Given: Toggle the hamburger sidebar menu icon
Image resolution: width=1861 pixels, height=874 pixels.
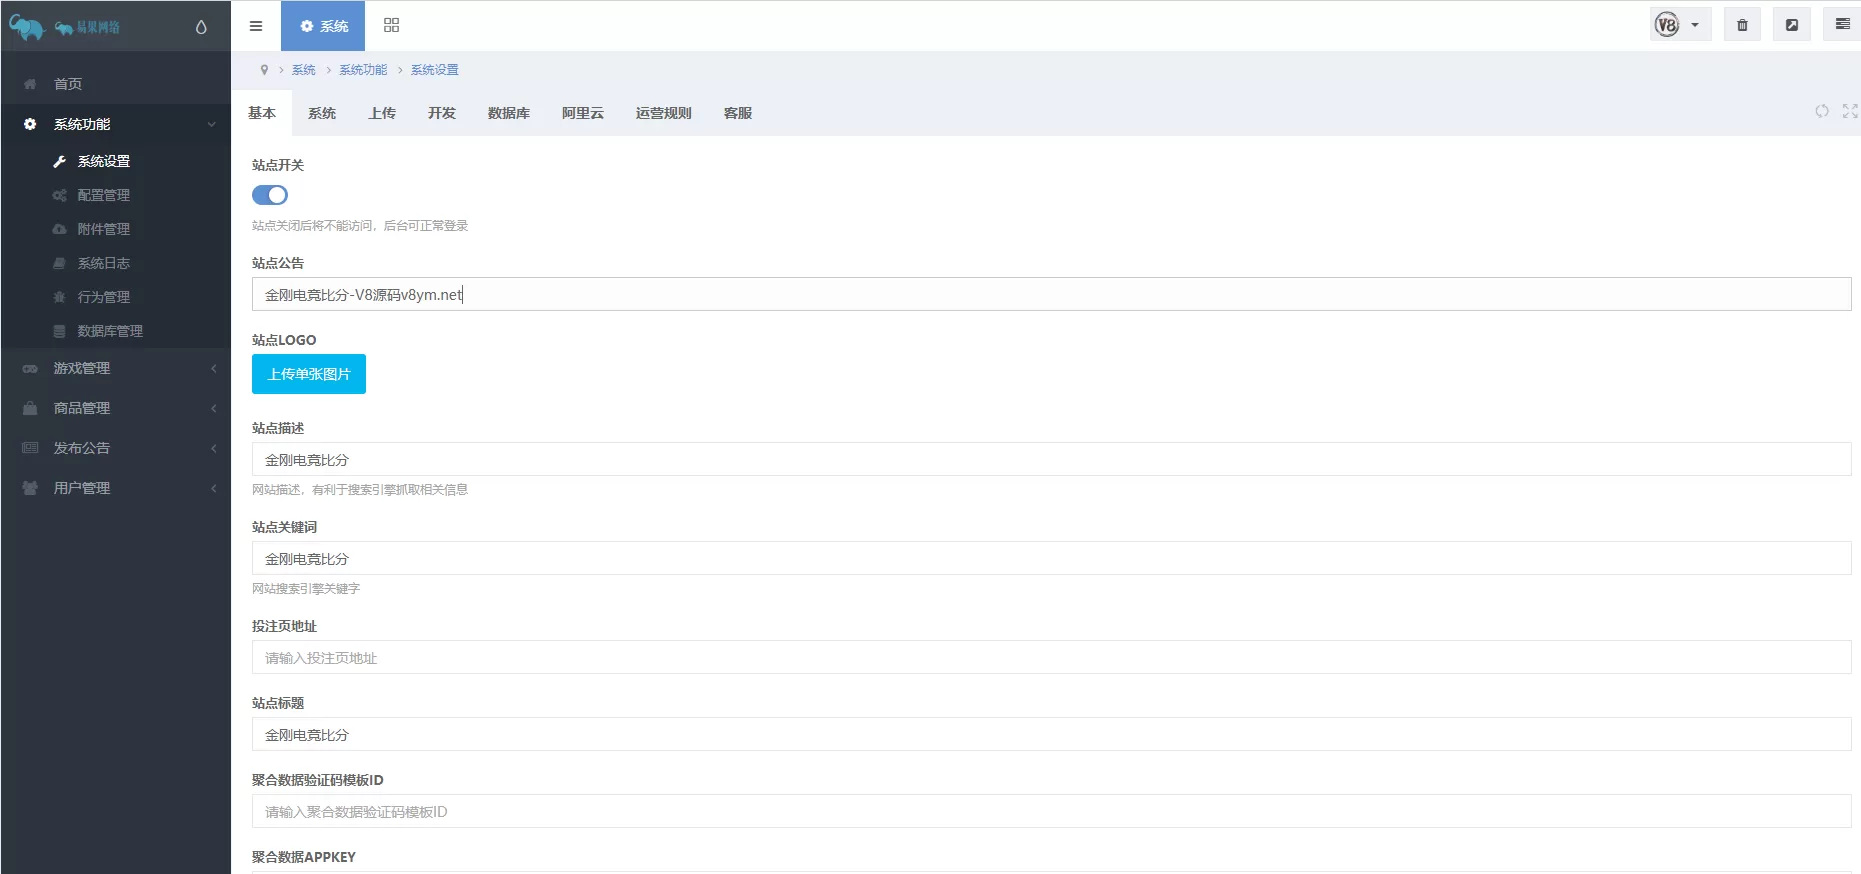Looking at the screenshot, I should [x=256, y=26].
